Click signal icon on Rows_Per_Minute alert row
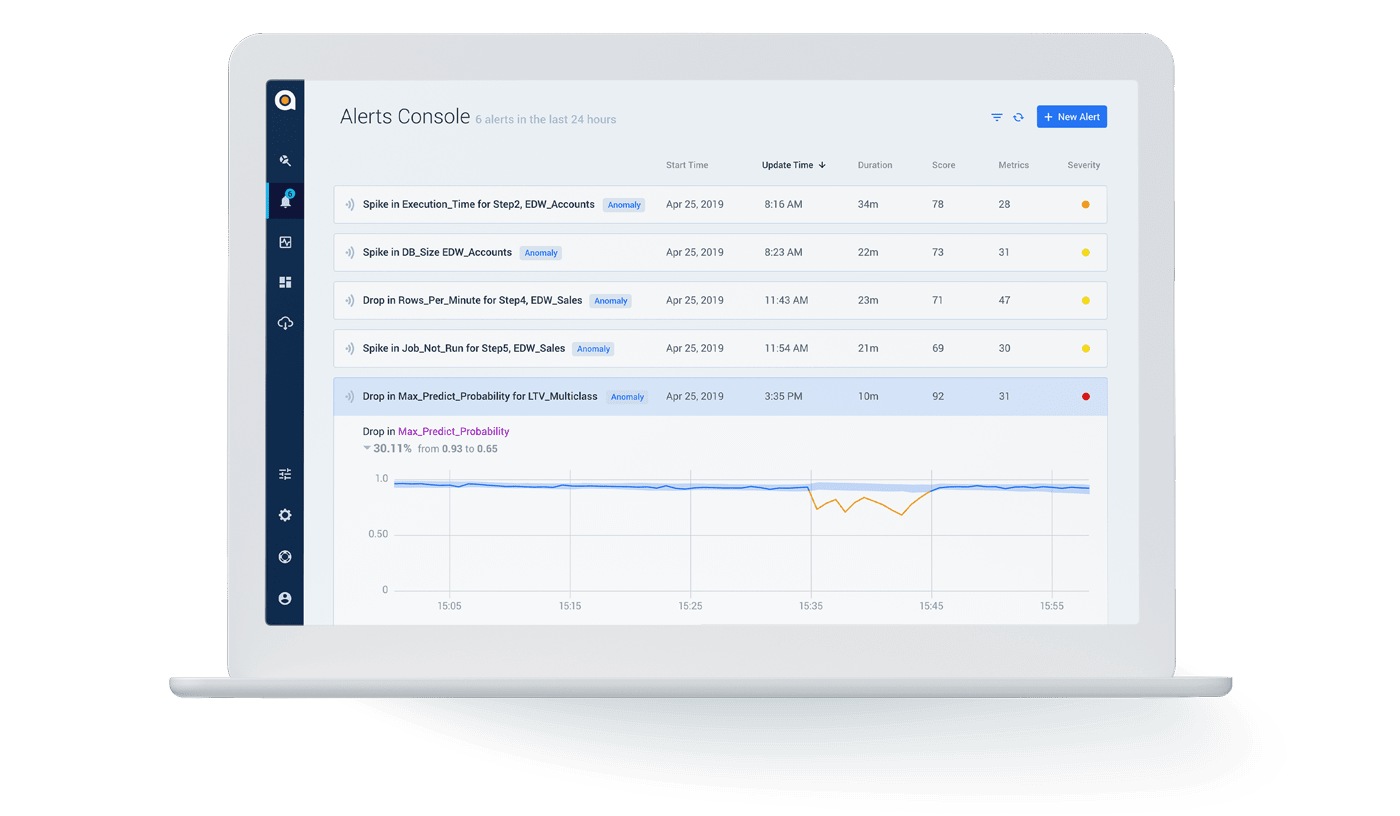 (x=350, y=300)
